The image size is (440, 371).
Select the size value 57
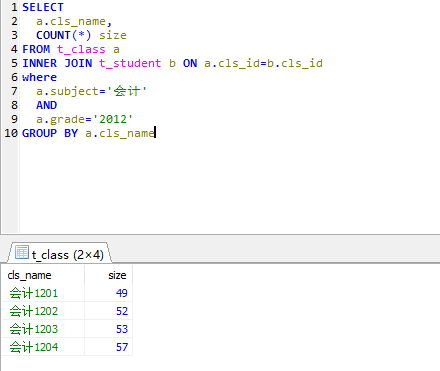pyautogui.click(x=109, y=347)
